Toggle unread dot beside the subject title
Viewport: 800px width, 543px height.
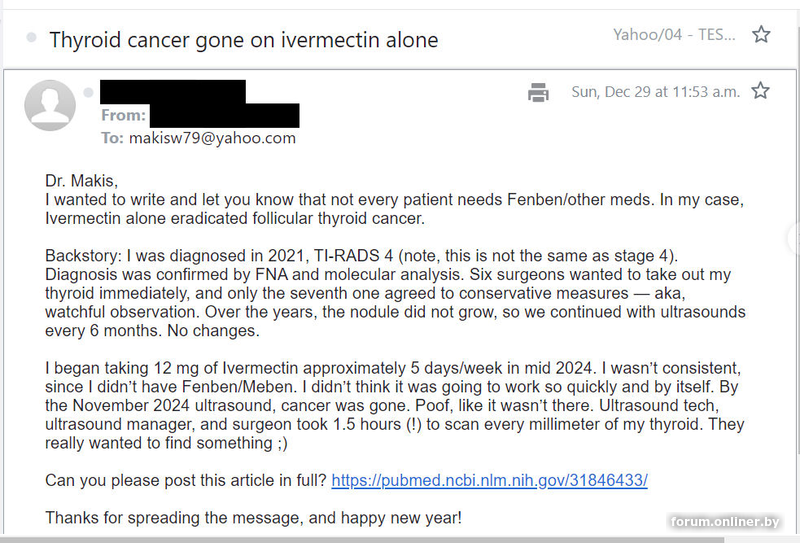32,37
